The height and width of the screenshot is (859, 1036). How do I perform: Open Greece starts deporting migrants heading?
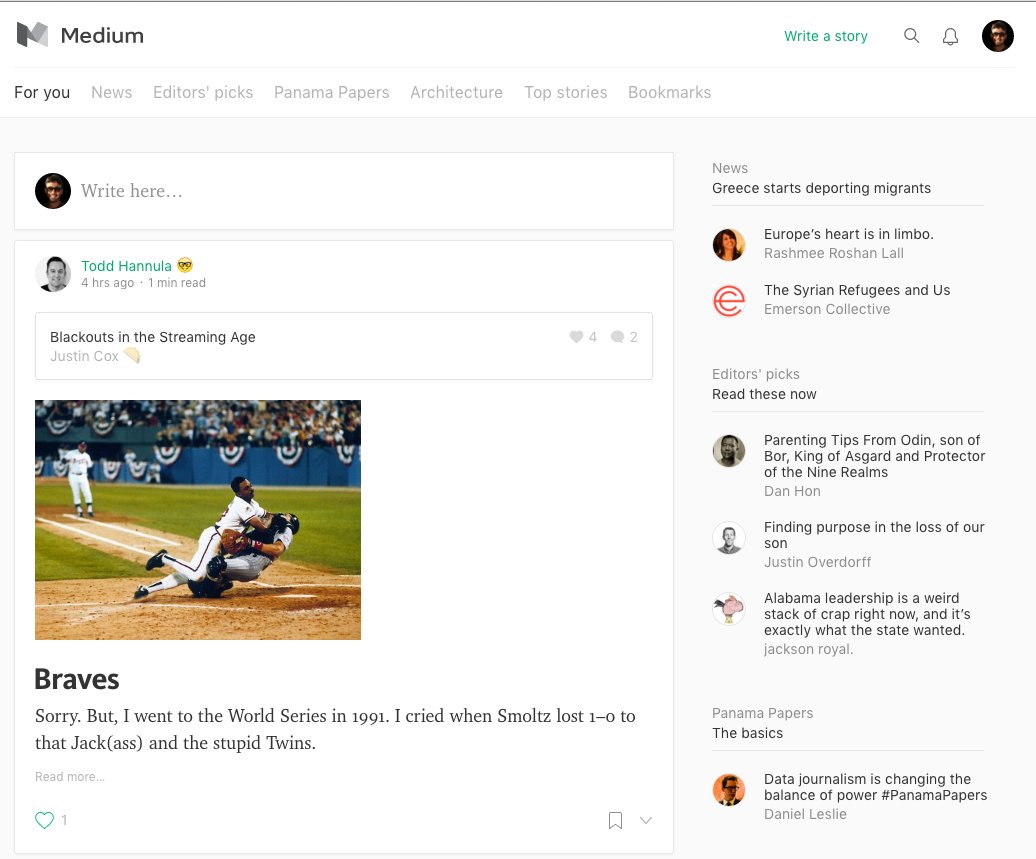pos(821,188)
